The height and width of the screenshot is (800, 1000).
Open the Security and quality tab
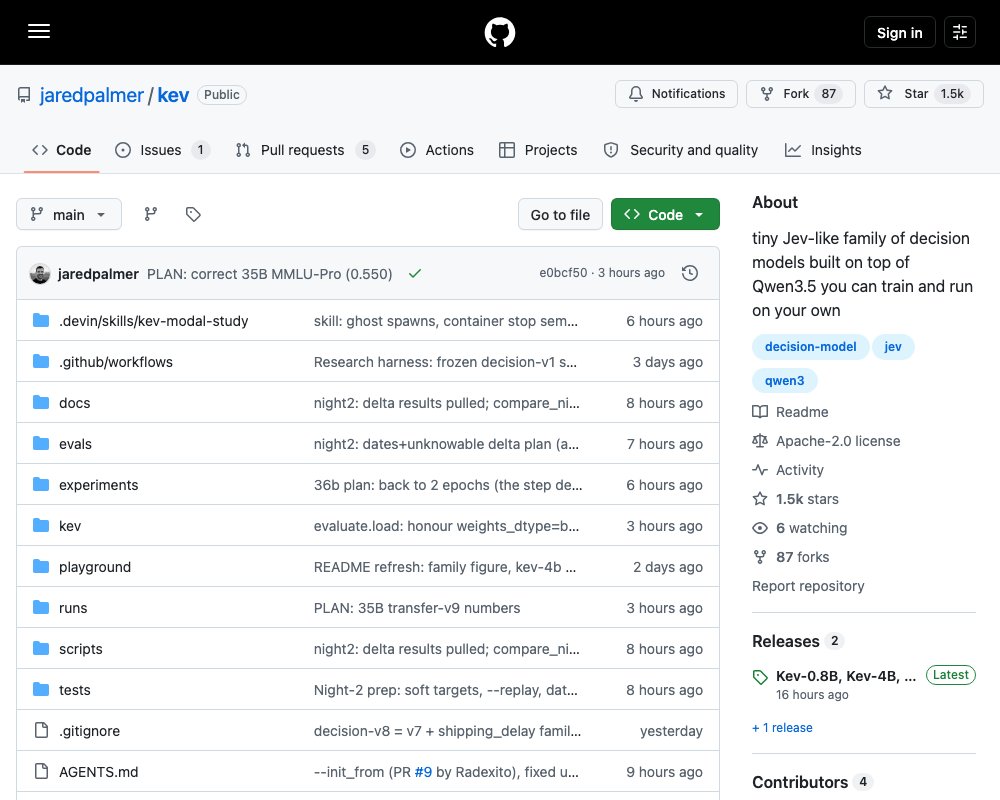[x=680, y=150]
